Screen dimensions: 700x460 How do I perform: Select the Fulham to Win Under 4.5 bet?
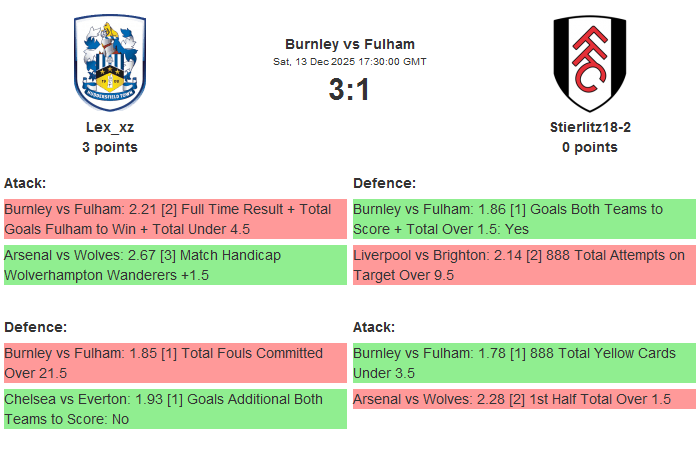[x=175, y=219]
